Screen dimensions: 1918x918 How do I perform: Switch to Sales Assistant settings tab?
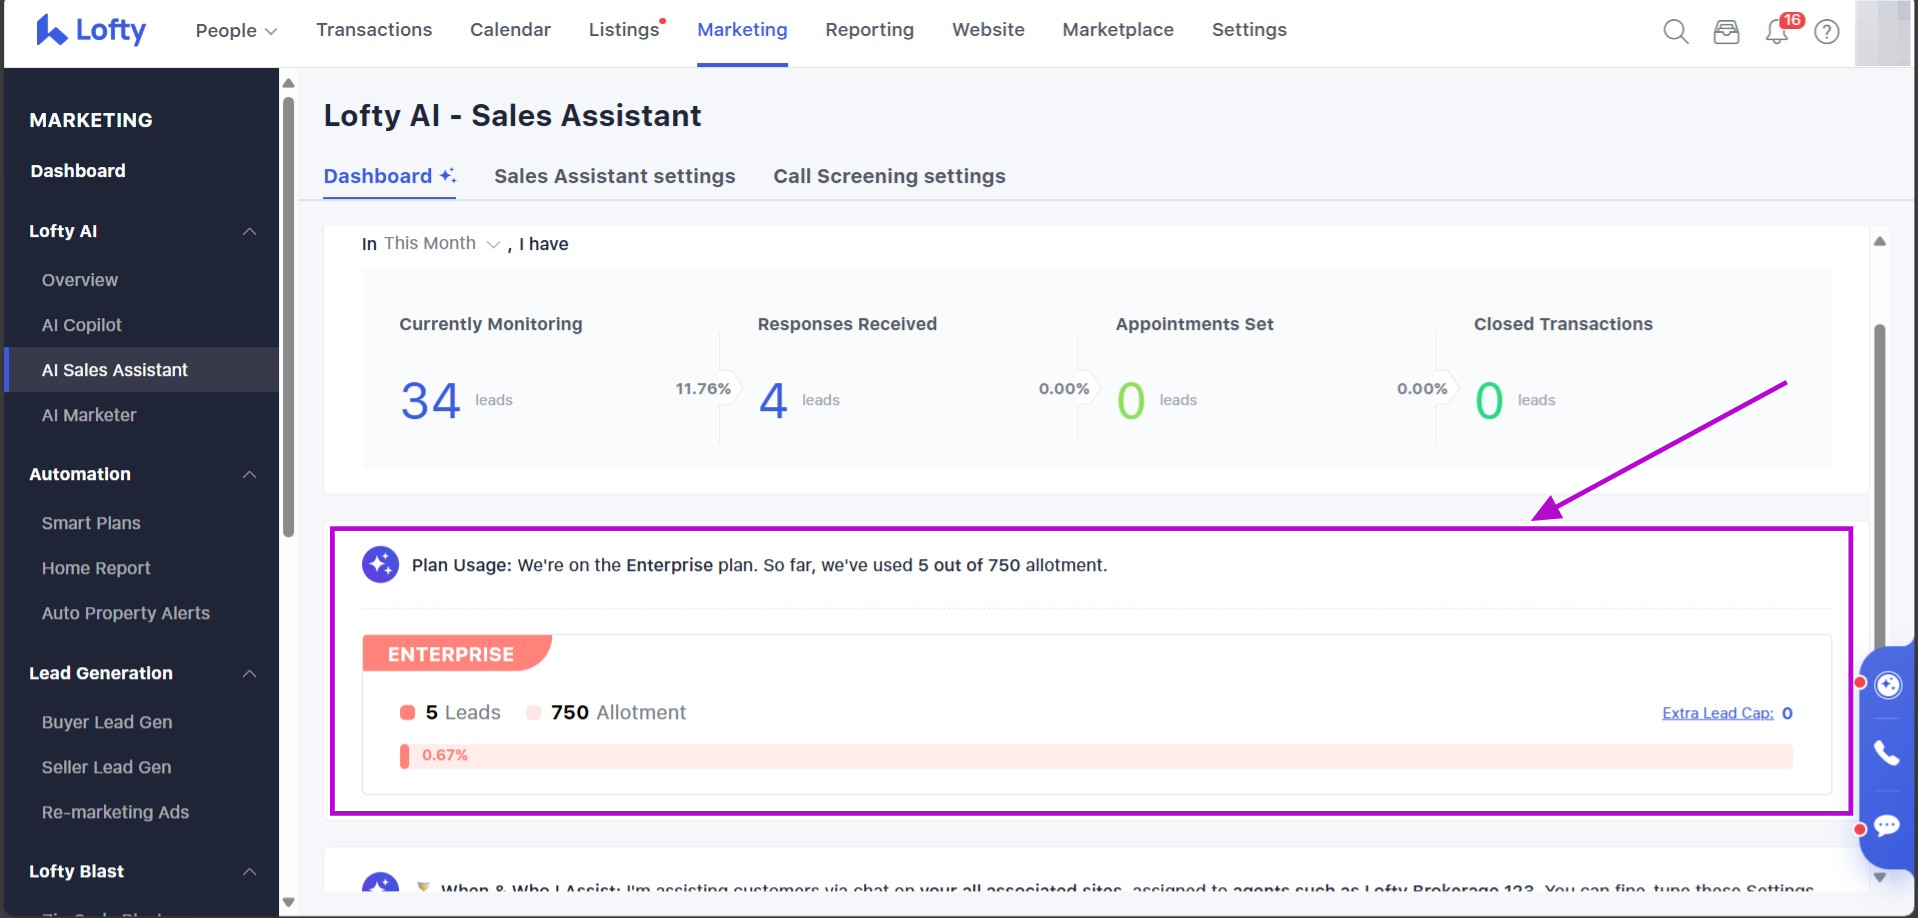614,177
